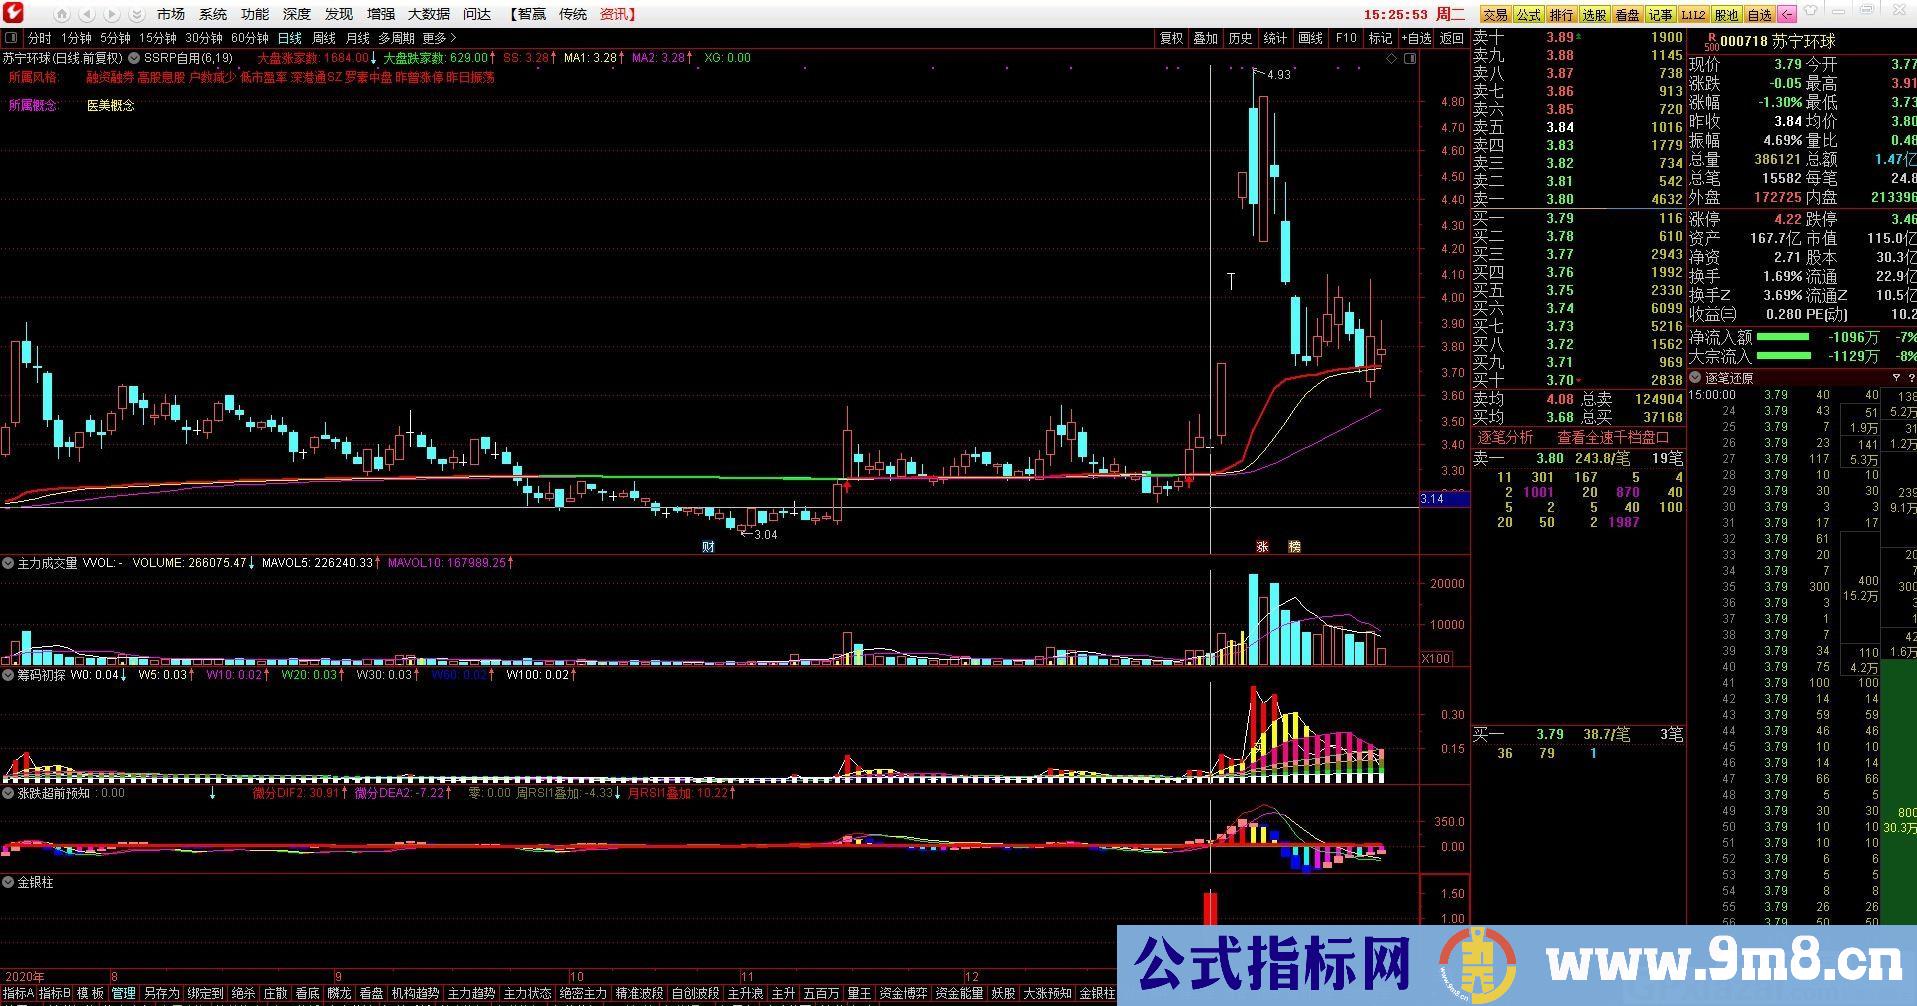Click the T marker on the candlestick chart
Viewport: 1917px width, 1006px height.
pos(1231,281)
